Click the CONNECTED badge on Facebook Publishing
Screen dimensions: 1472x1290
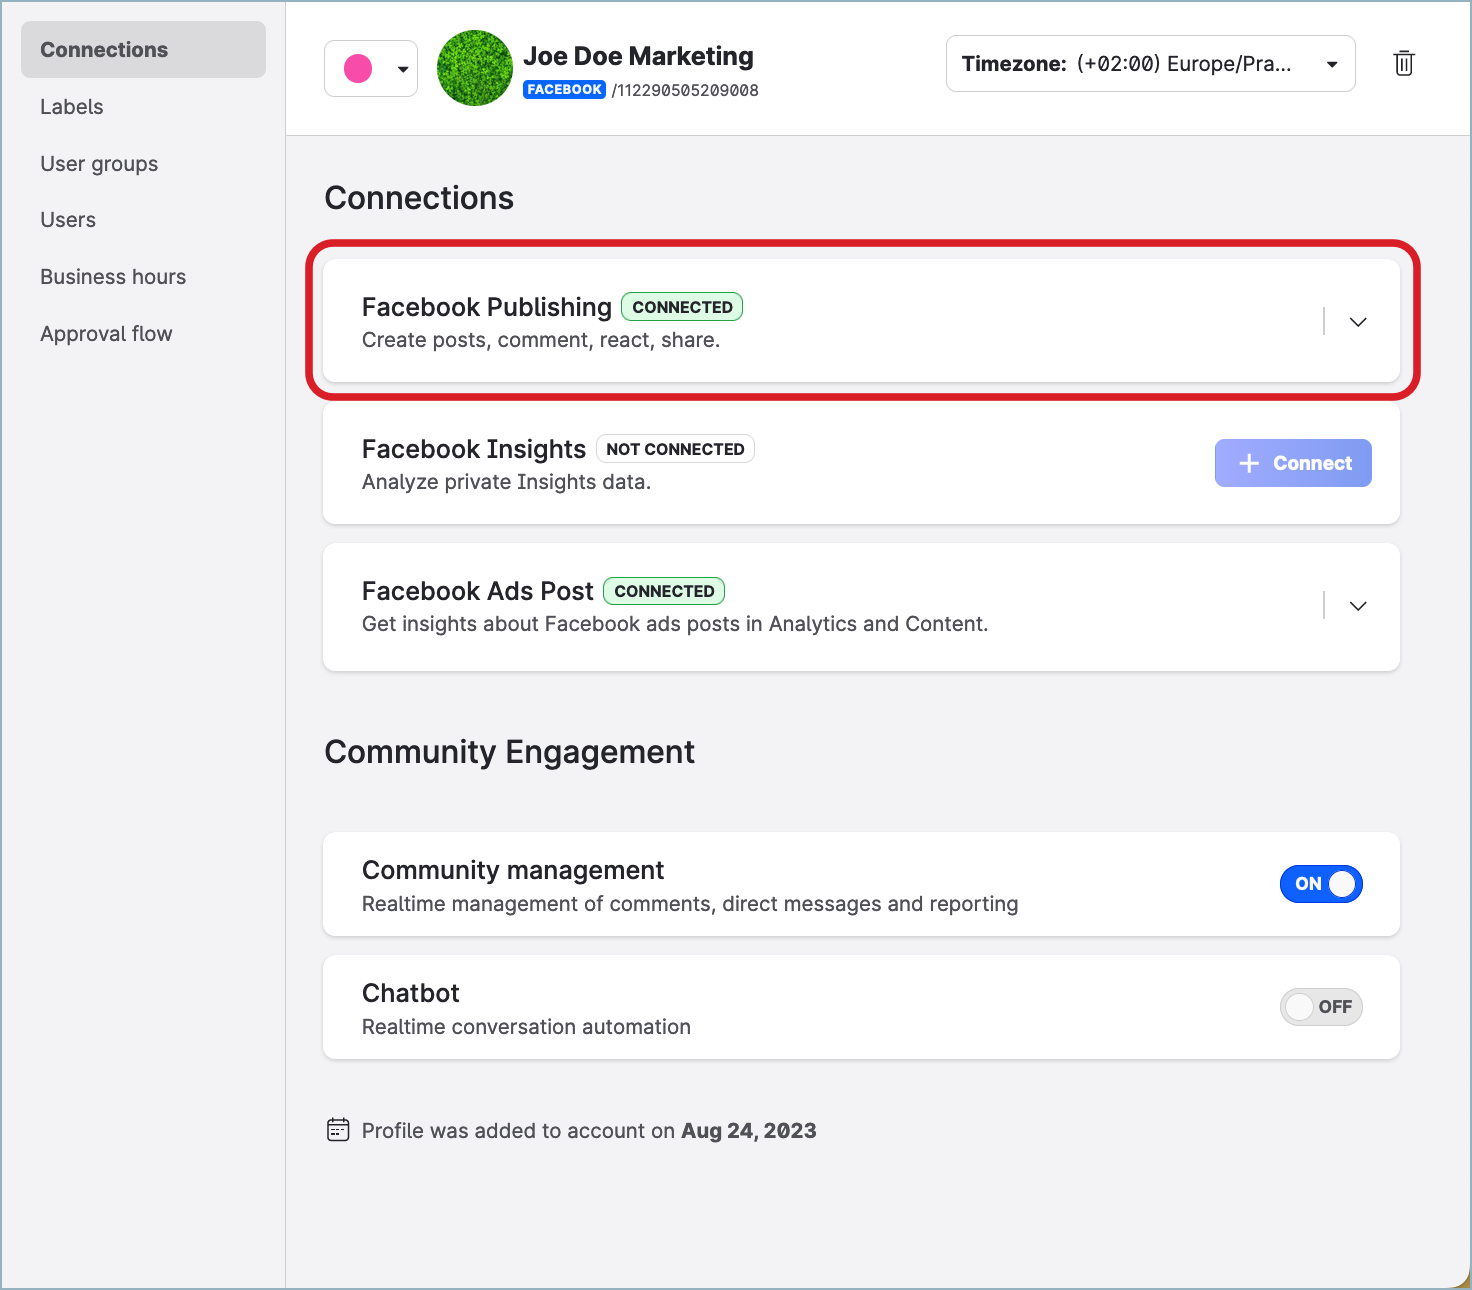pos(682,307)
